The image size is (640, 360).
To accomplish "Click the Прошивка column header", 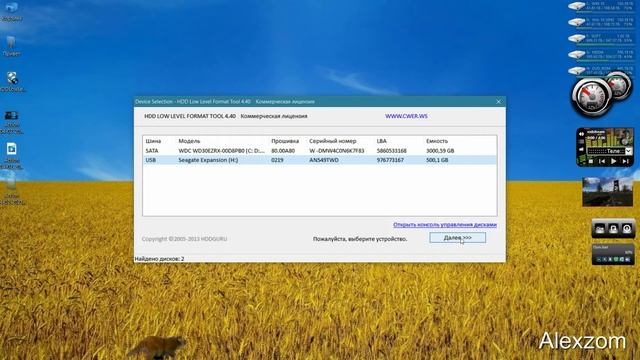I will (x=285, y=141).
